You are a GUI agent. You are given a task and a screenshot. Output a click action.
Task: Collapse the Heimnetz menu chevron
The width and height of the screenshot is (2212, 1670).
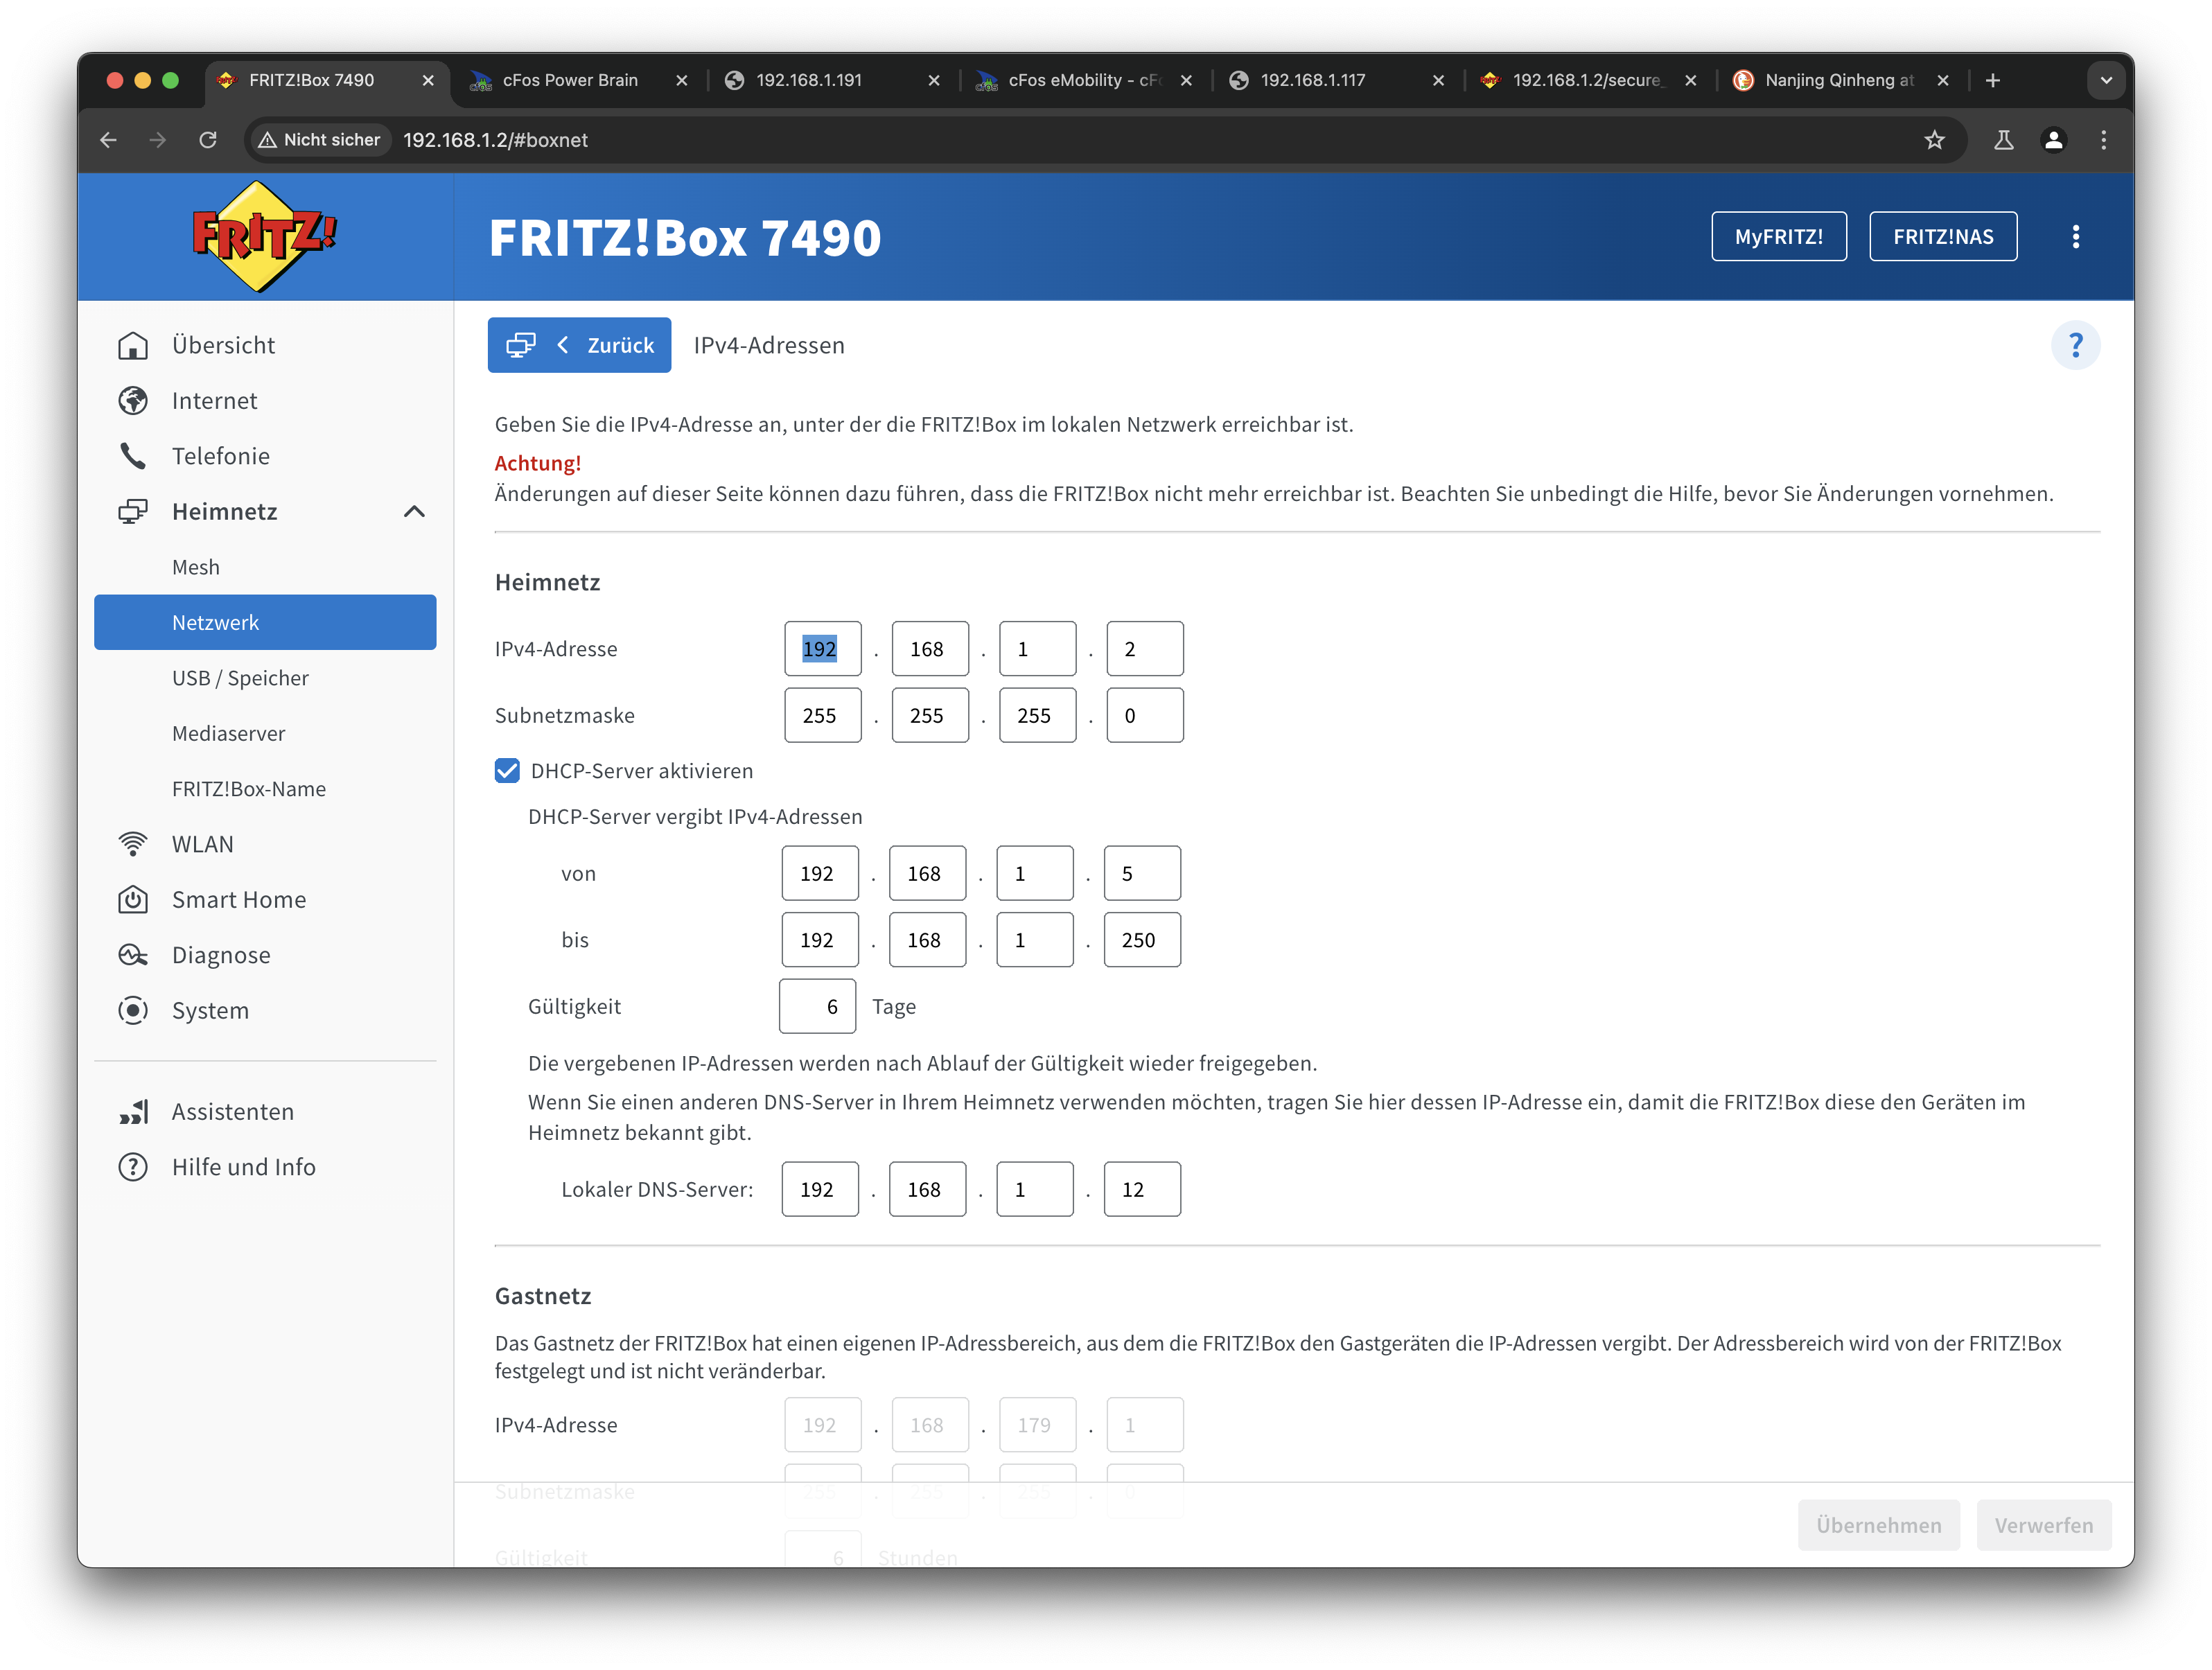414,512
